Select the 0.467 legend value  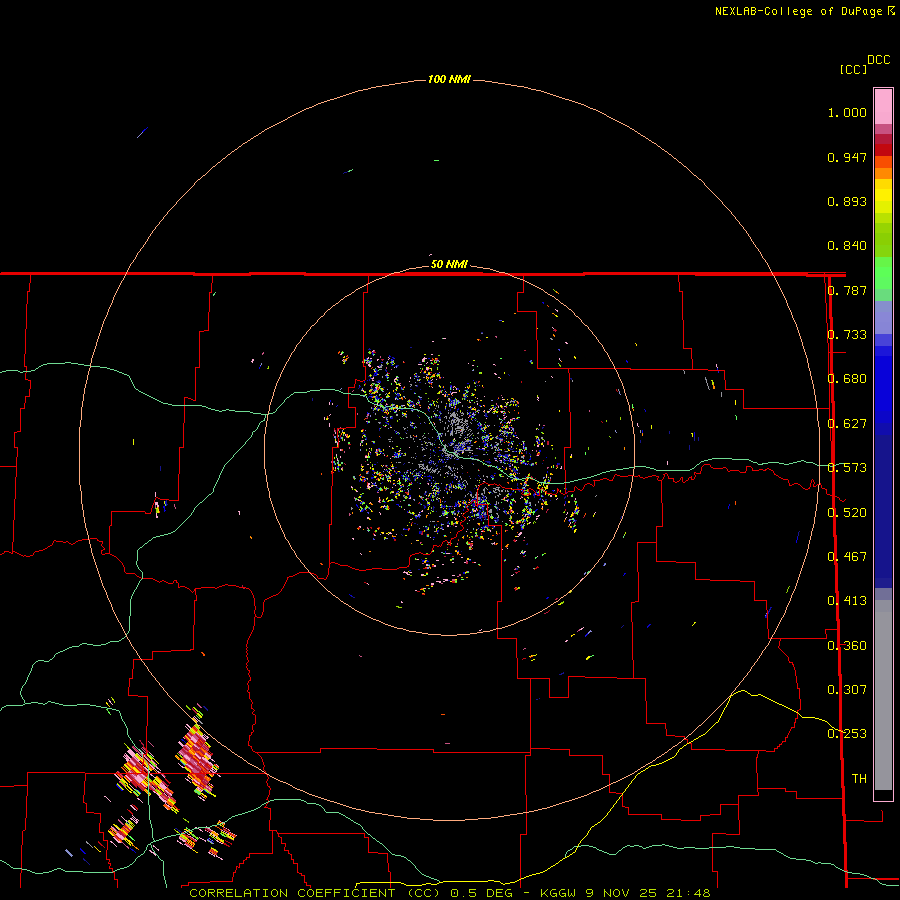tap(847, 557)
